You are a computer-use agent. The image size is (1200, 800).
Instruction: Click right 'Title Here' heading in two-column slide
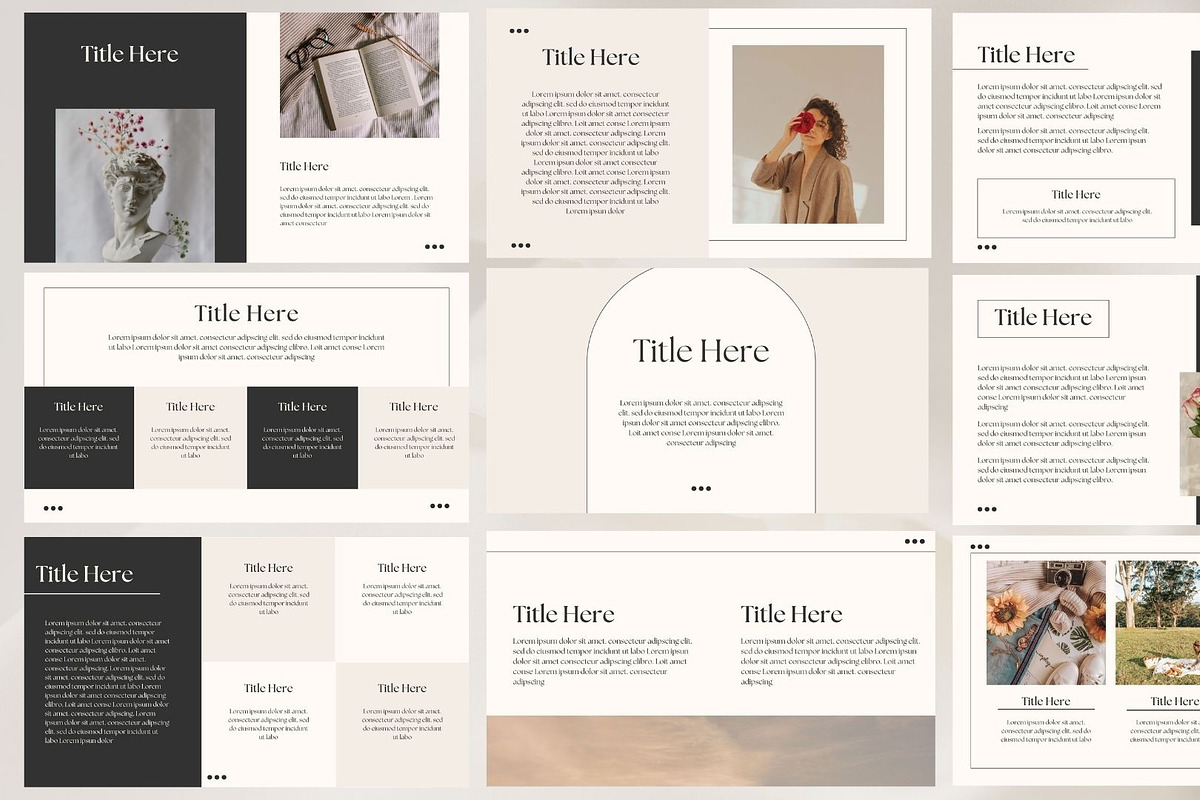[x=792, y=614]
